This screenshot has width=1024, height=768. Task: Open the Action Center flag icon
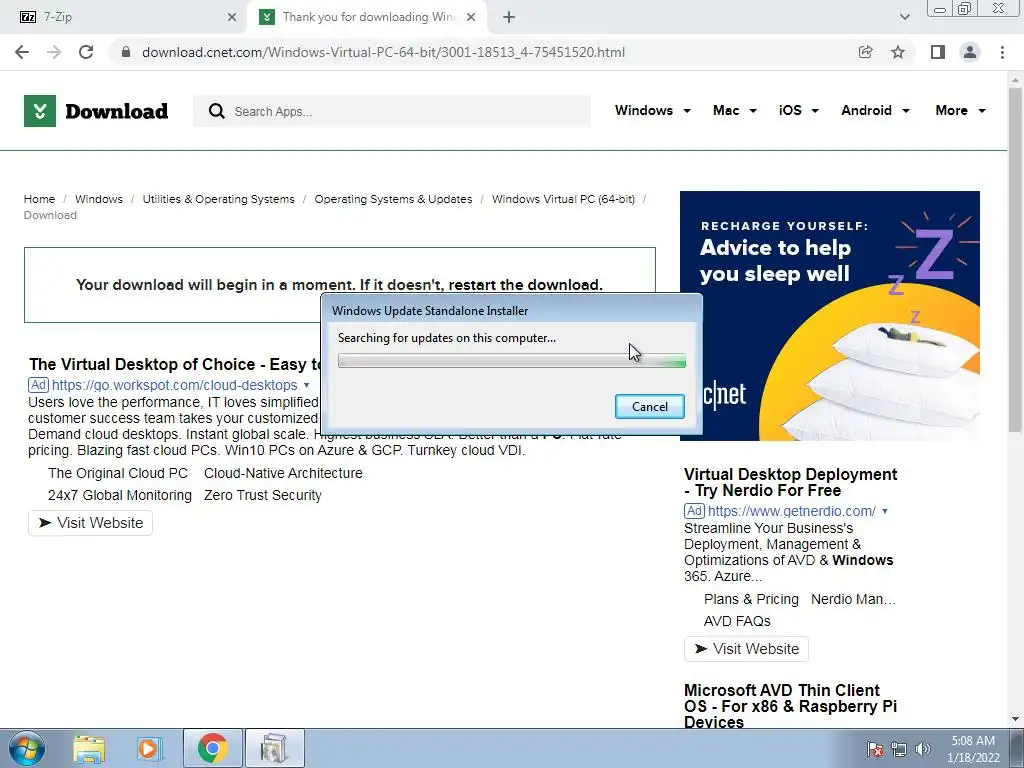pos(875,749)
